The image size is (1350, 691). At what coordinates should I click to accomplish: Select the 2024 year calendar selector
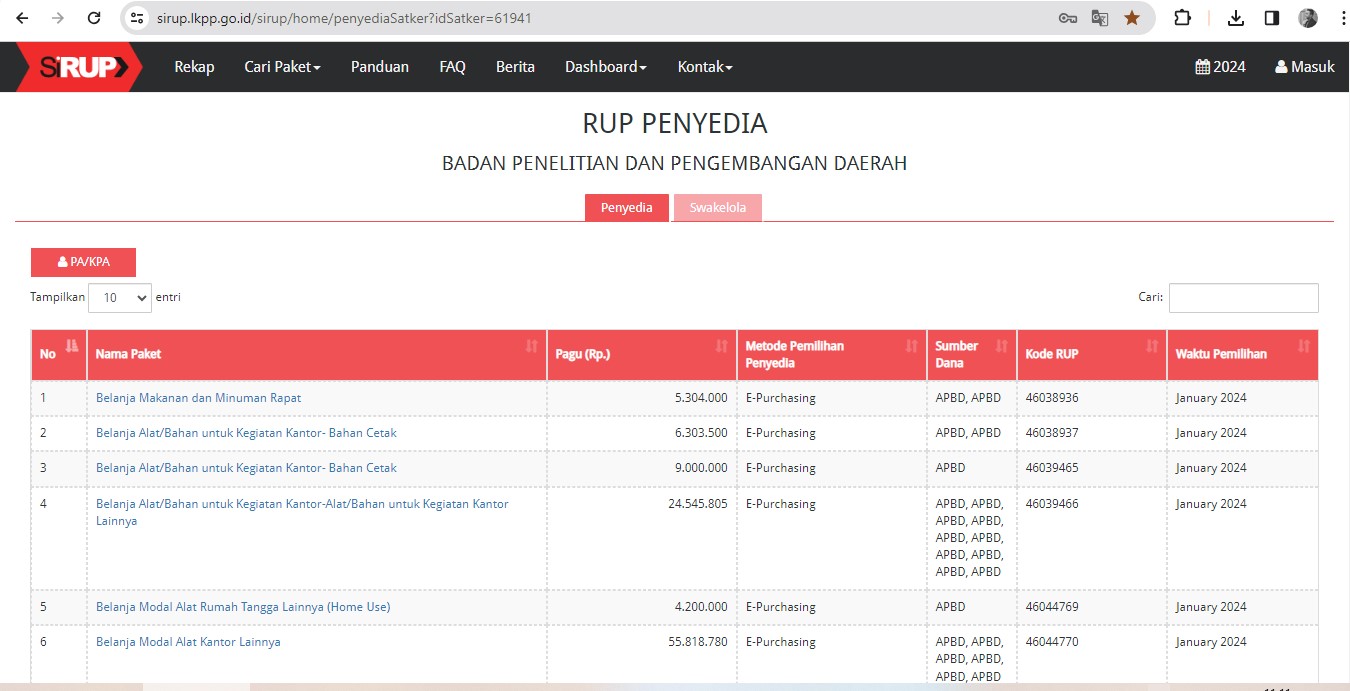pyautogui.click(x=1220, y=67)
